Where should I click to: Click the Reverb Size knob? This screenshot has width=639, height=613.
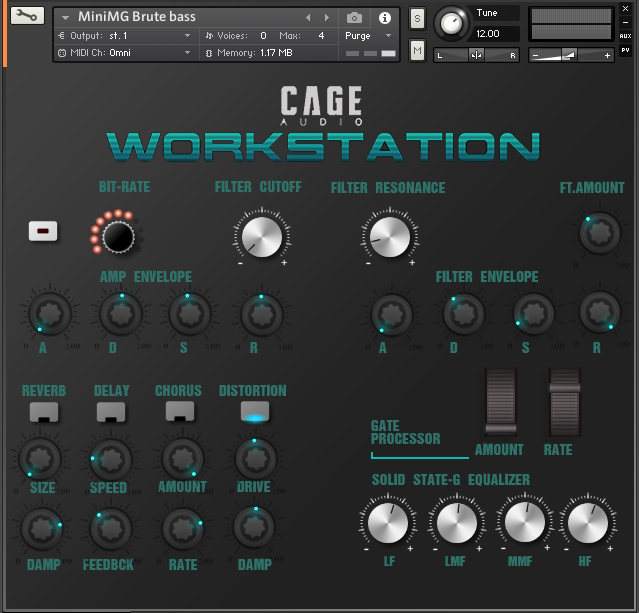point(40,458)
